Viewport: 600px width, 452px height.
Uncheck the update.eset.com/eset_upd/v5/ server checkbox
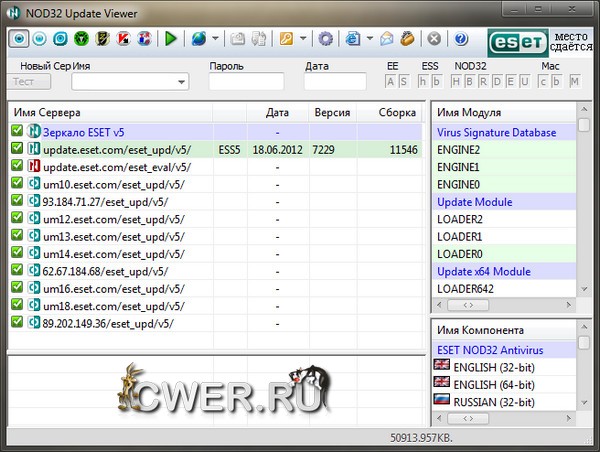(x=17, y=148)
